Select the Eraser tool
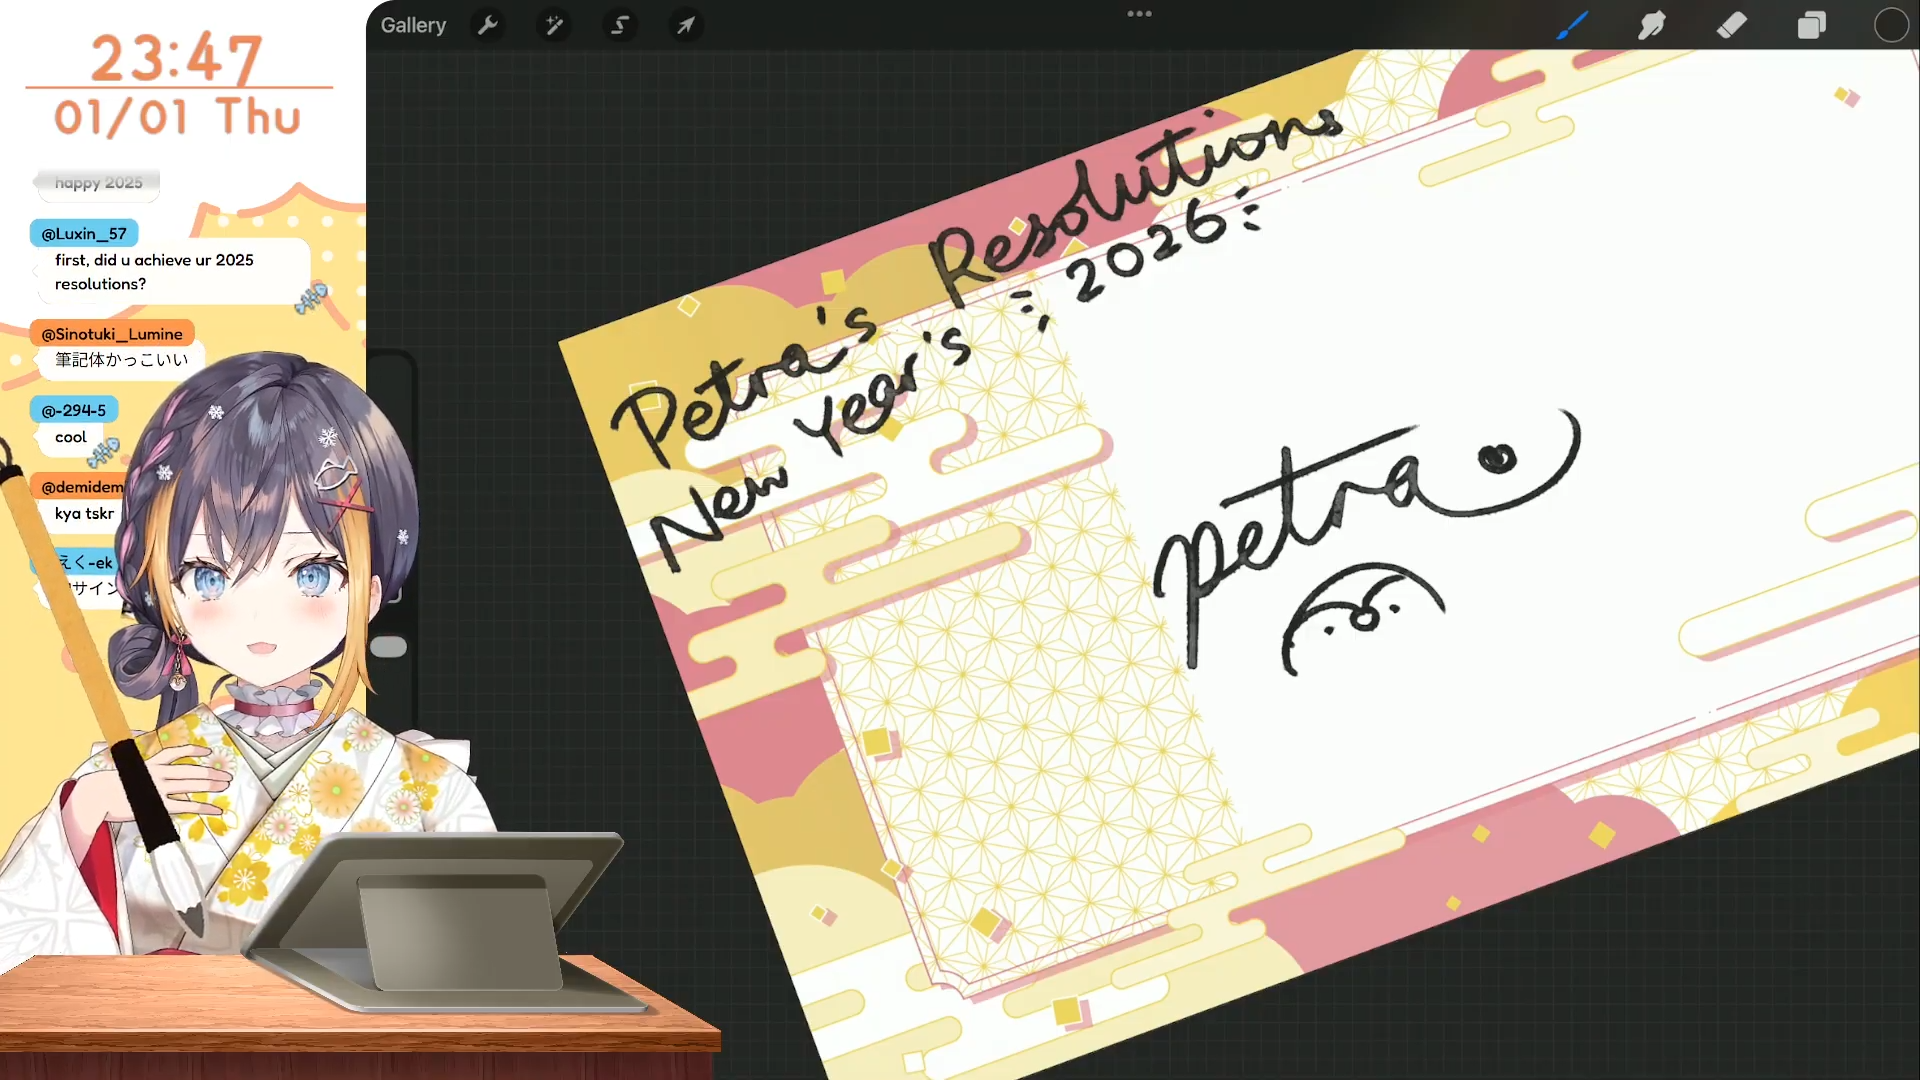The image size is (1920, 1080). [1732, 26]
